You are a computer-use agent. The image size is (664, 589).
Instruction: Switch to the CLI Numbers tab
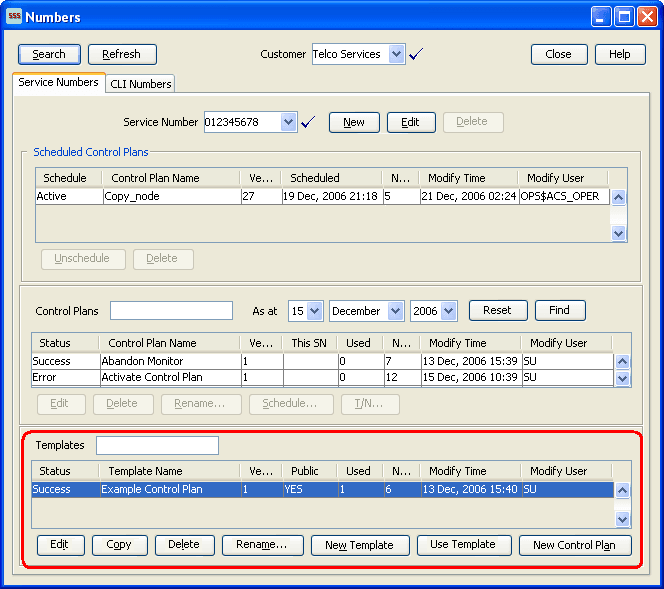141,84
